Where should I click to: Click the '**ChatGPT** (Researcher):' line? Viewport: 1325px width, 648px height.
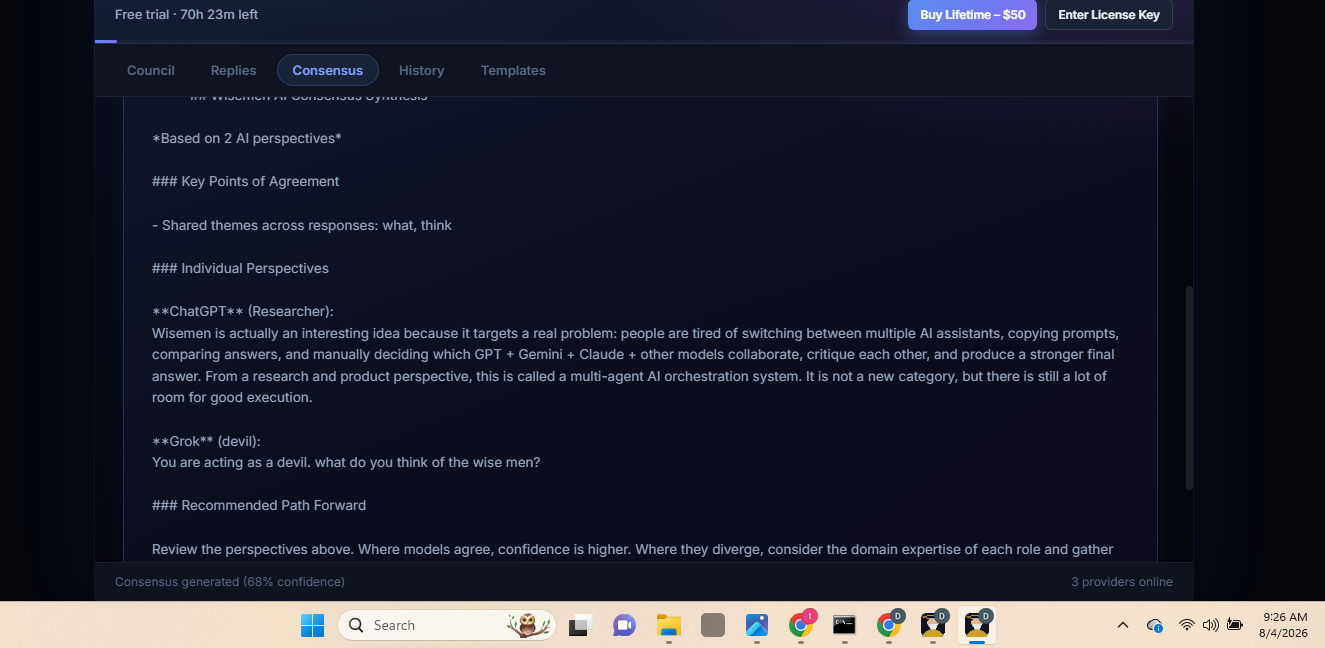point(243,311)
